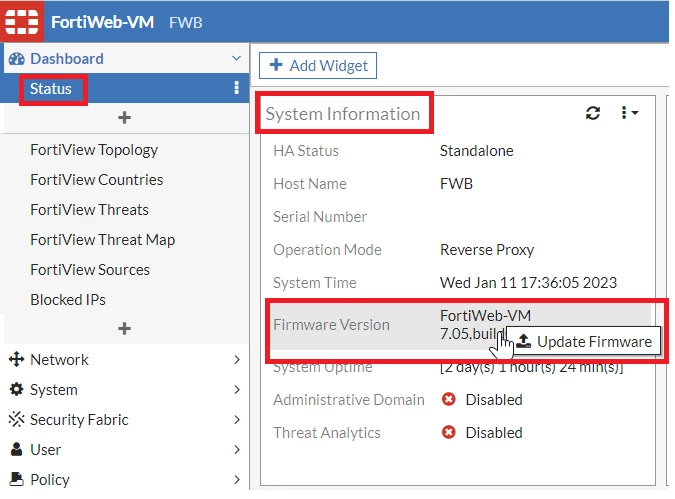Open System Information widget options dropdown
Viewport: 675px width, 499px height.
pos(629,113)
